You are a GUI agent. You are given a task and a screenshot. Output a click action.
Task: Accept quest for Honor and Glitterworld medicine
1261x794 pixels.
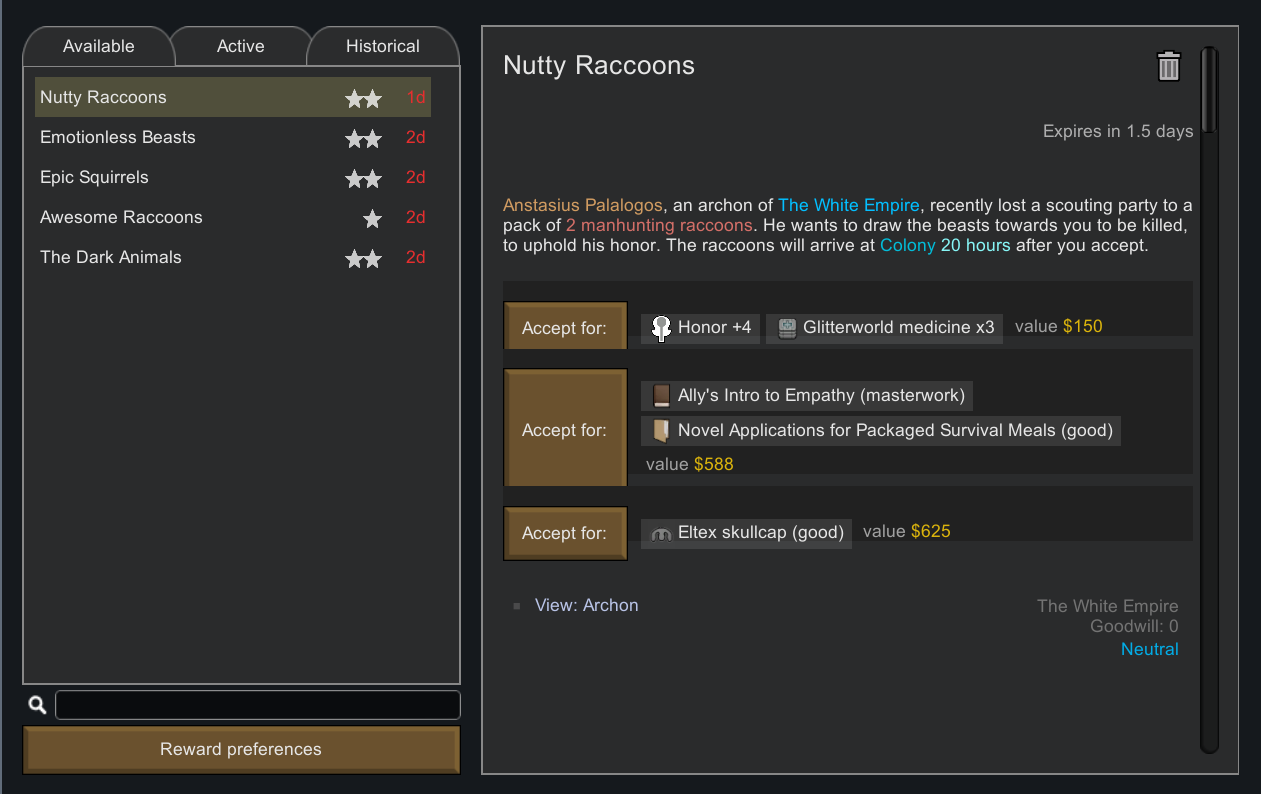click(565, 327)
